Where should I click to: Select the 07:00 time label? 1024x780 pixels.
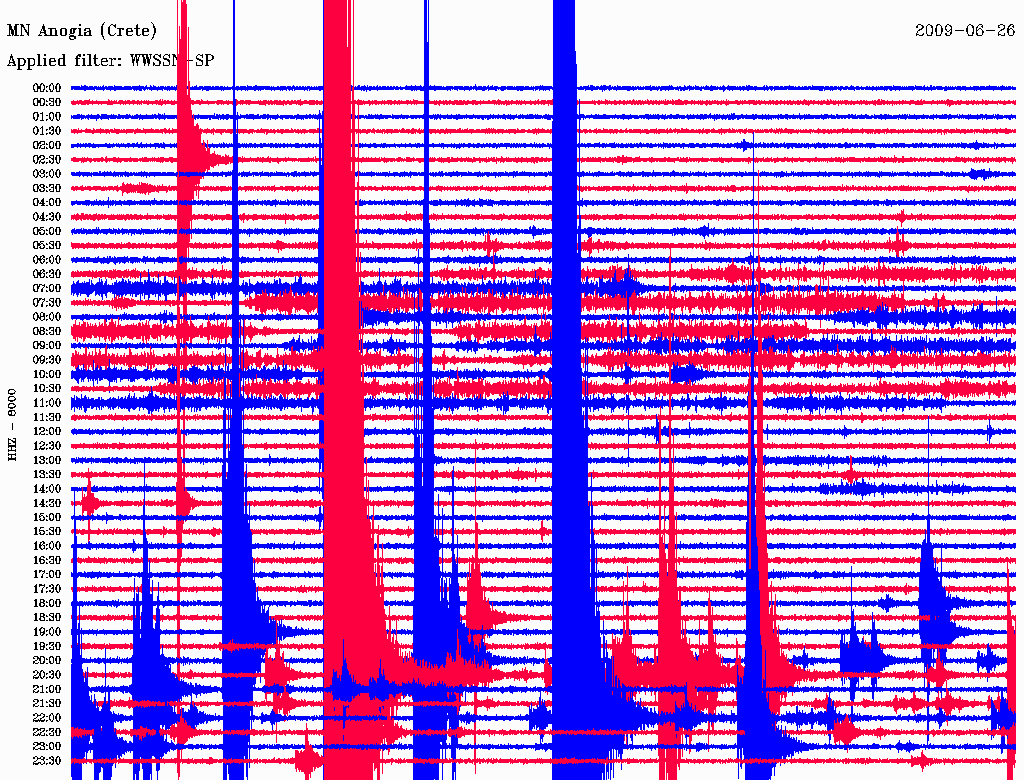47,288
